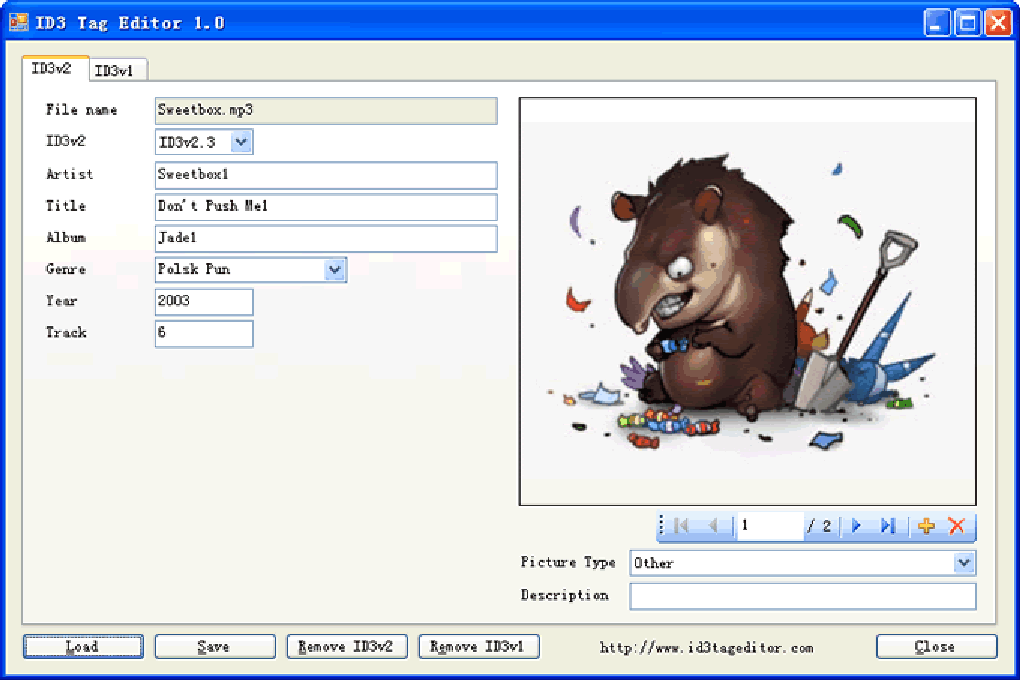Click the Close button
1020x680 pixels.
(936, 647)
